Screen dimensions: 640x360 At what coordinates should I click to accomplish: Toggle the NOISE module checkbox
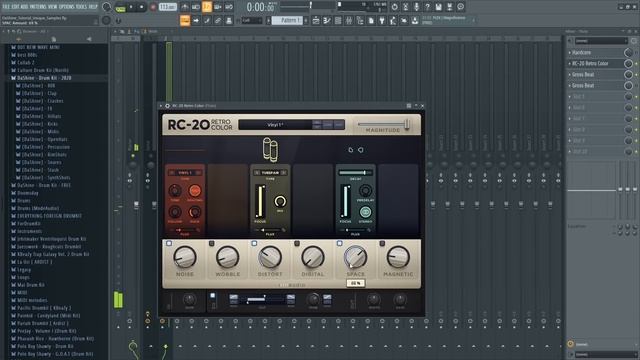[169, 243]
